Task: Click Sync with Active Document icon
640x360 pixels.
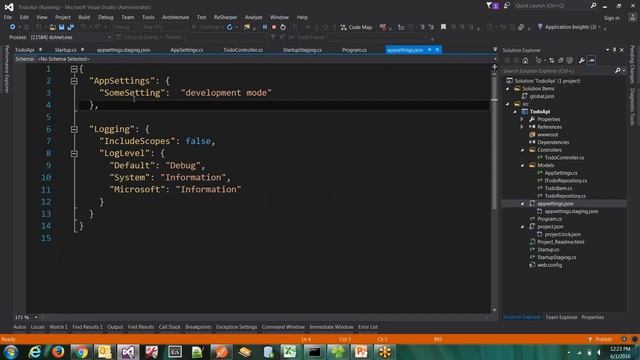Action: pos(551,60)
